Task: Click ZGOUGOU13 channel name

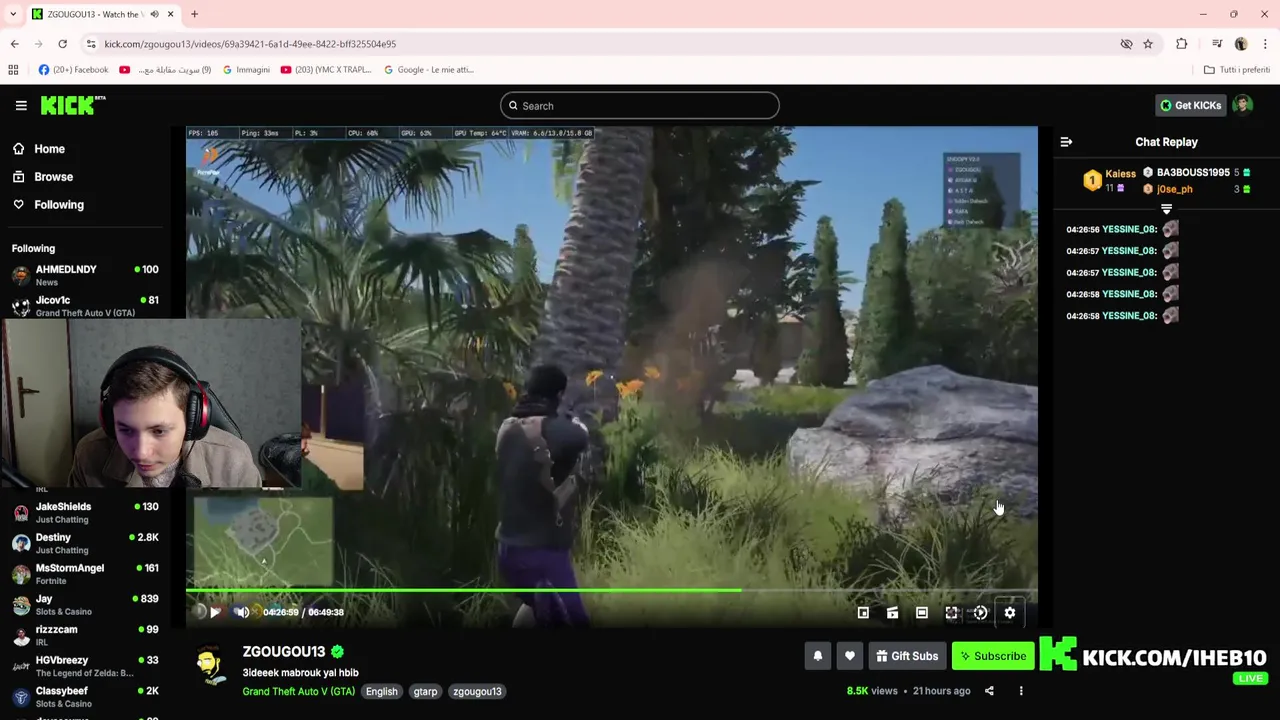Action: pyautogui.click(x=284, y=652)
